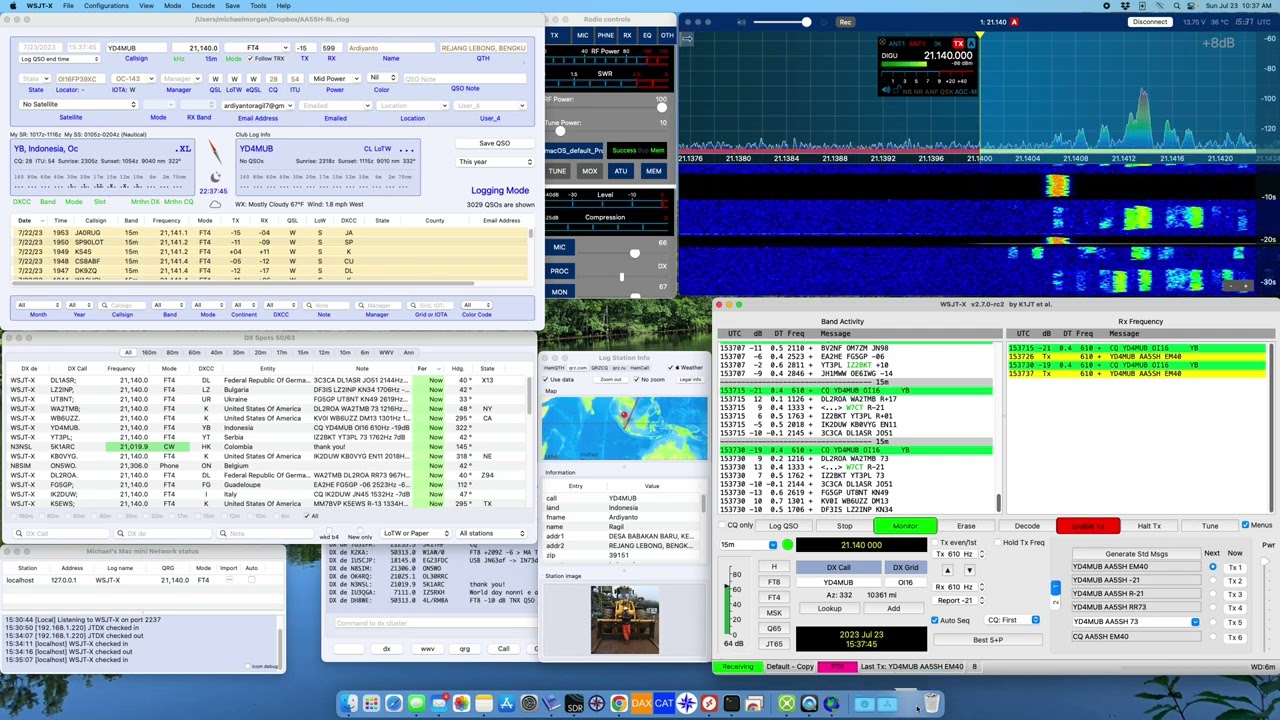The height and width of the screenshot is (720, 1280).
Task: Open the App Store from the Dock
Action: pyautogui.click(x=506, y=704)
